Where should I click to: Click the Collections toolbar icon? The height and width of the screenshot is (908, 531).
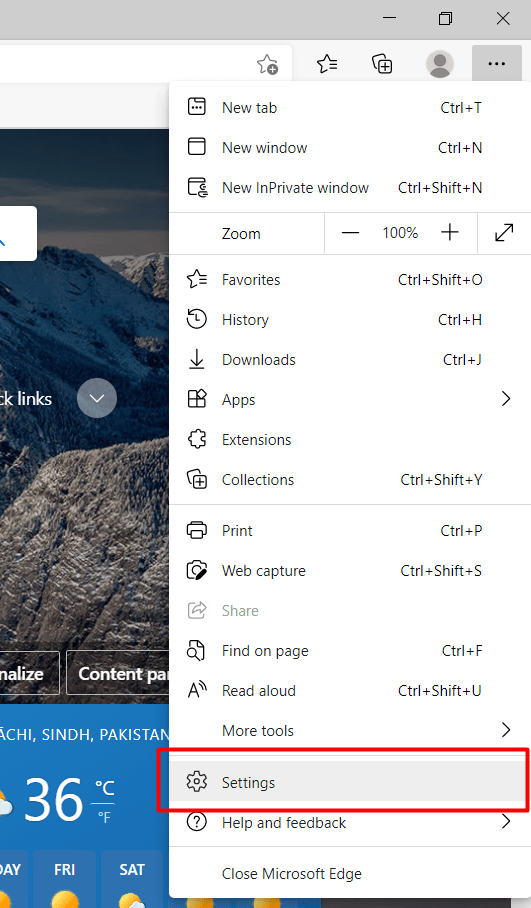point(382,64)
